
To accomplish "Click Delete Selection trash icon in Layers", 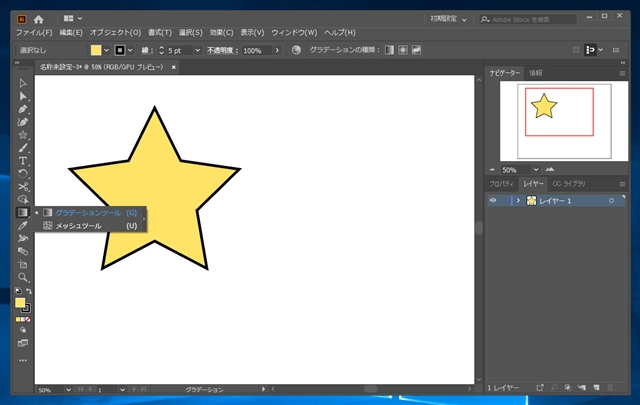I will (610, 387).
